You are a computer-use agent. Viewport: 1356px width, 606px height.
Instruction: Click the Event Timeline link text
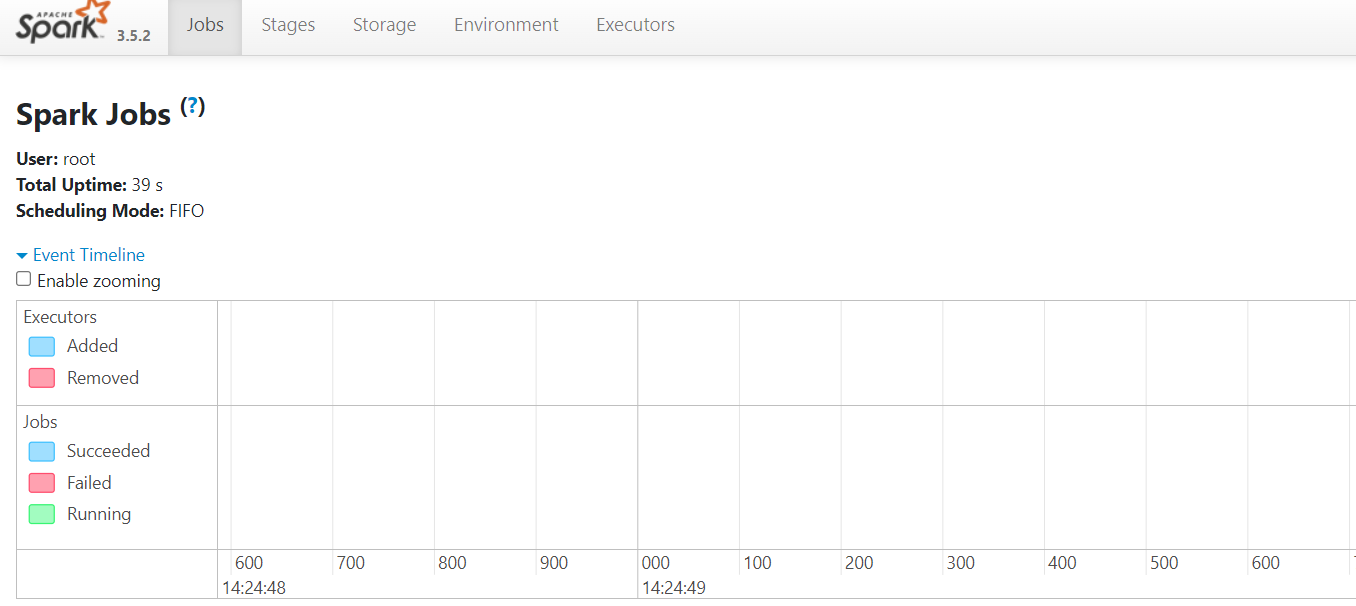(x=89, y=255)
